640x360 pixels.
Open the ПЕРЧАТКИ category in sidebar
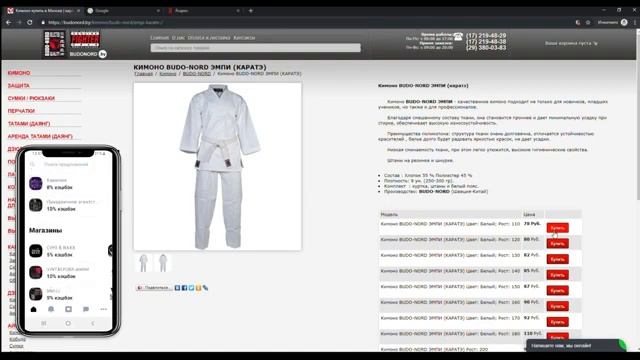pos(21,111)
